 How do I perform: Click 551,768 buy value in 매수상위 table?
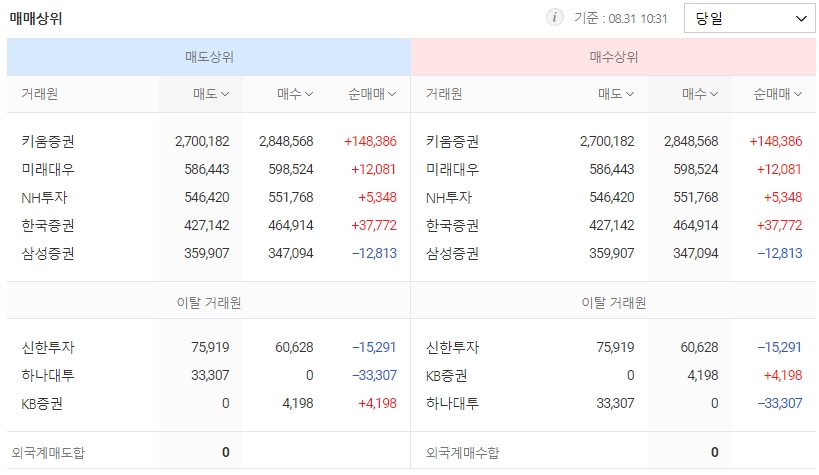[696, 198]
